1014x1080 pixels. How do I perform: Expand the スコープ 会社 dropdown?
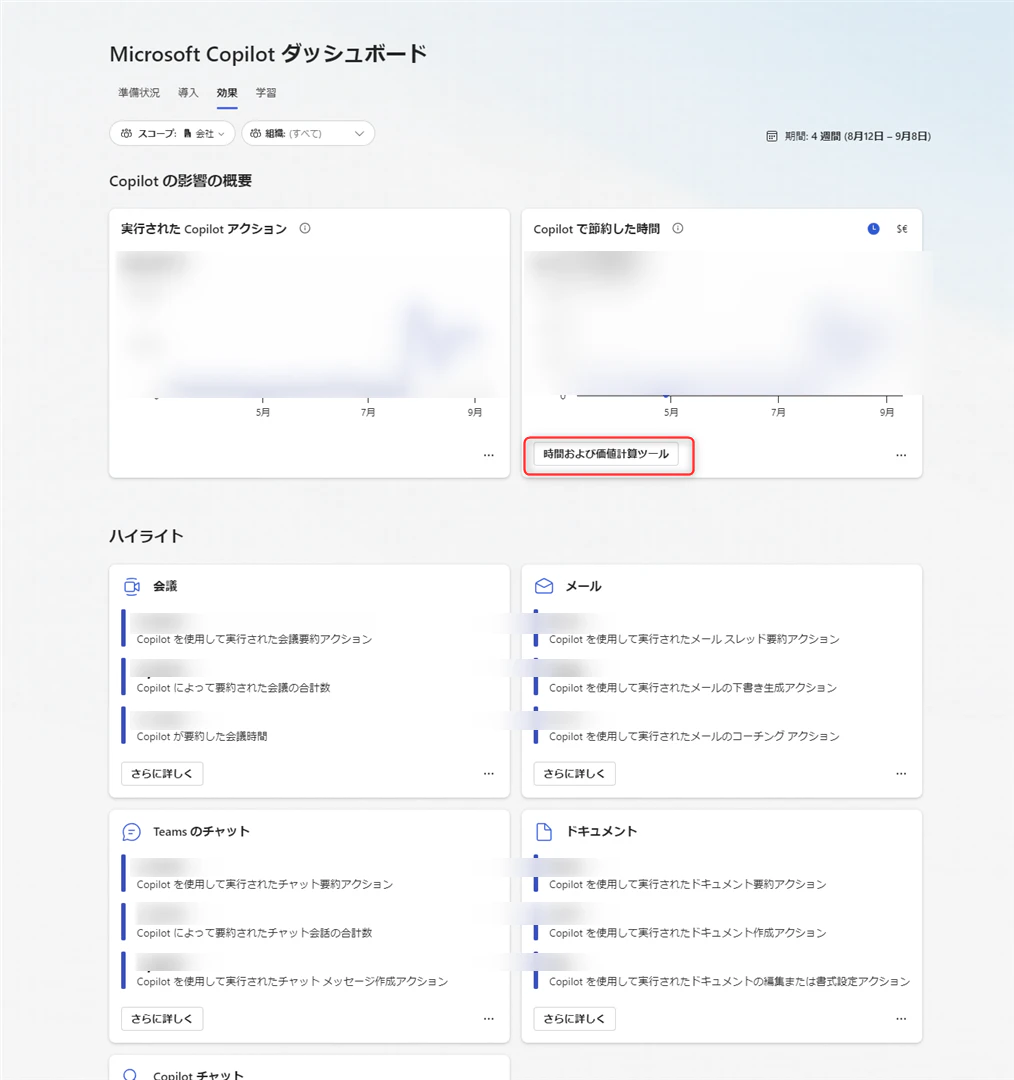point(172,134)
